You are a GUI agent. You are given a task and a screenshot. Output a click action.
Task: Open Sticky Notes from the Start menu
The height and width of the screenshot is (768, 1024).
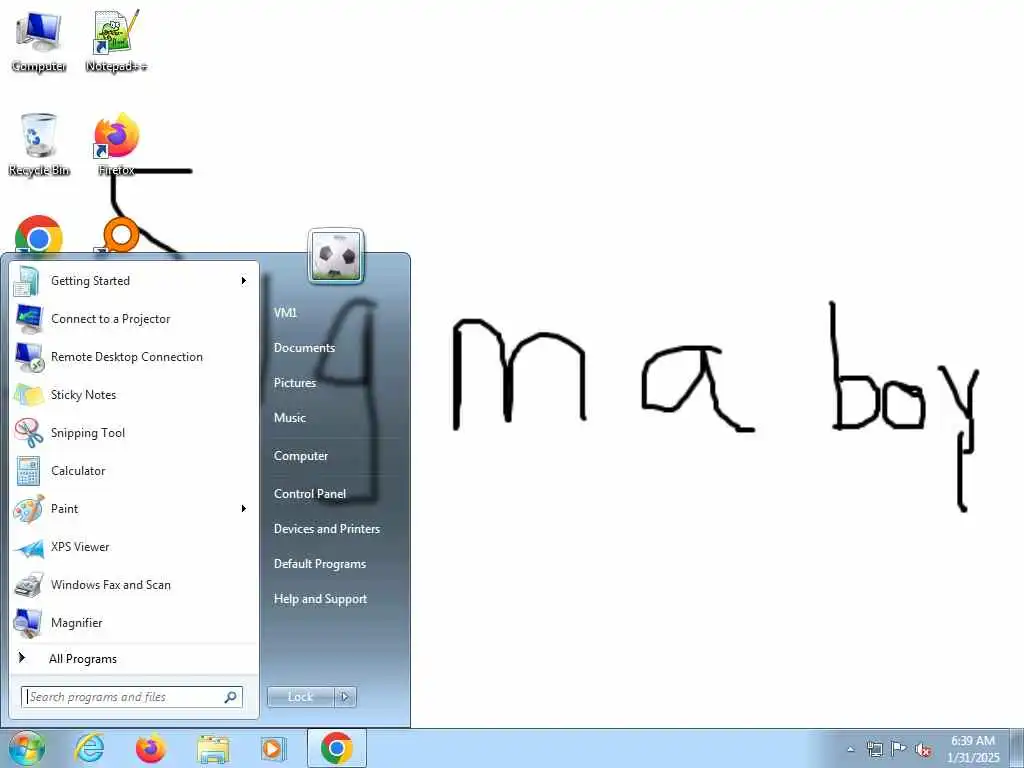[133, 394]
